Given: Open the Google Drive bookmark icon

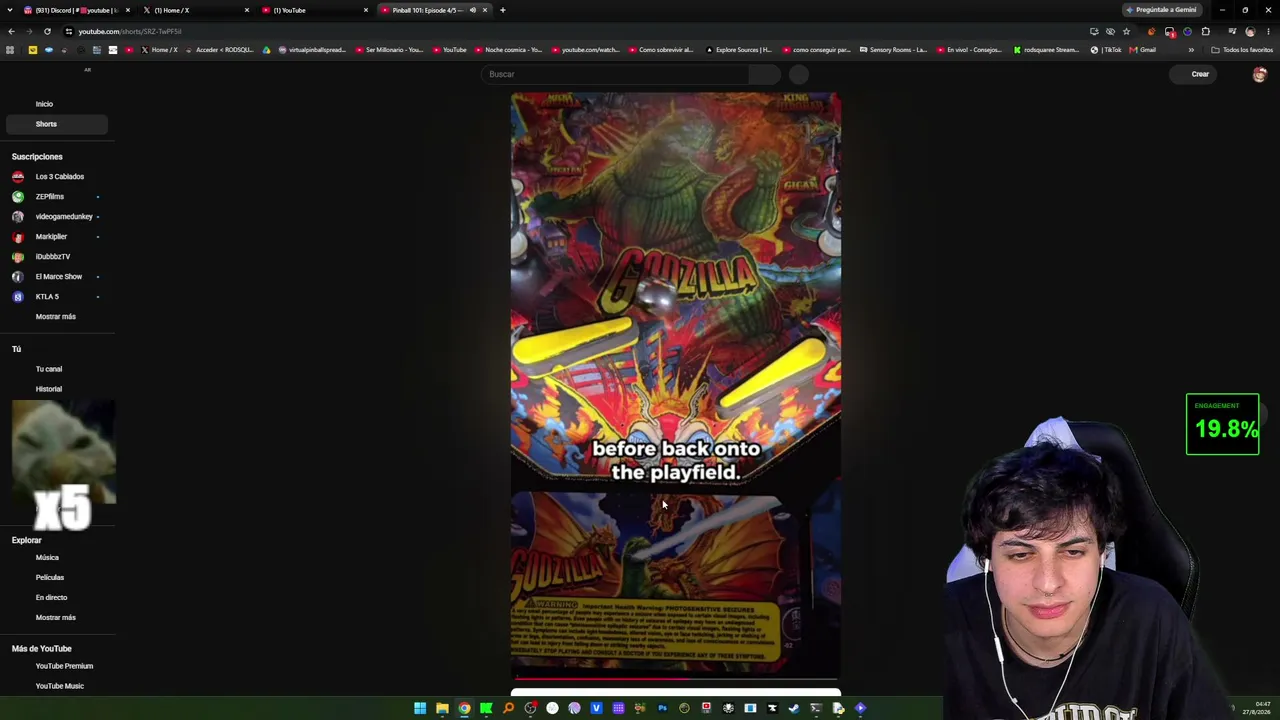Looking at the screenshot, I should click(266, 50).
